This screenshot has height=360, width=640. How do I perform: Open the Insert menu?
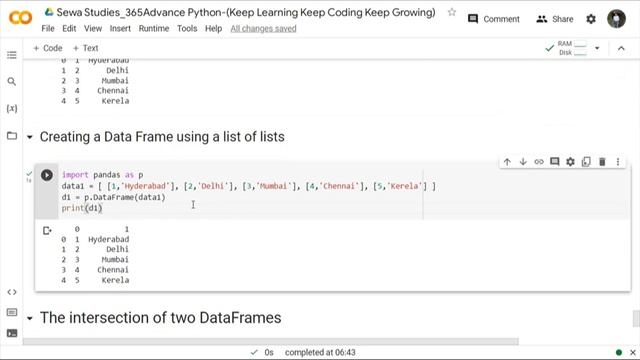pos(120,29)
